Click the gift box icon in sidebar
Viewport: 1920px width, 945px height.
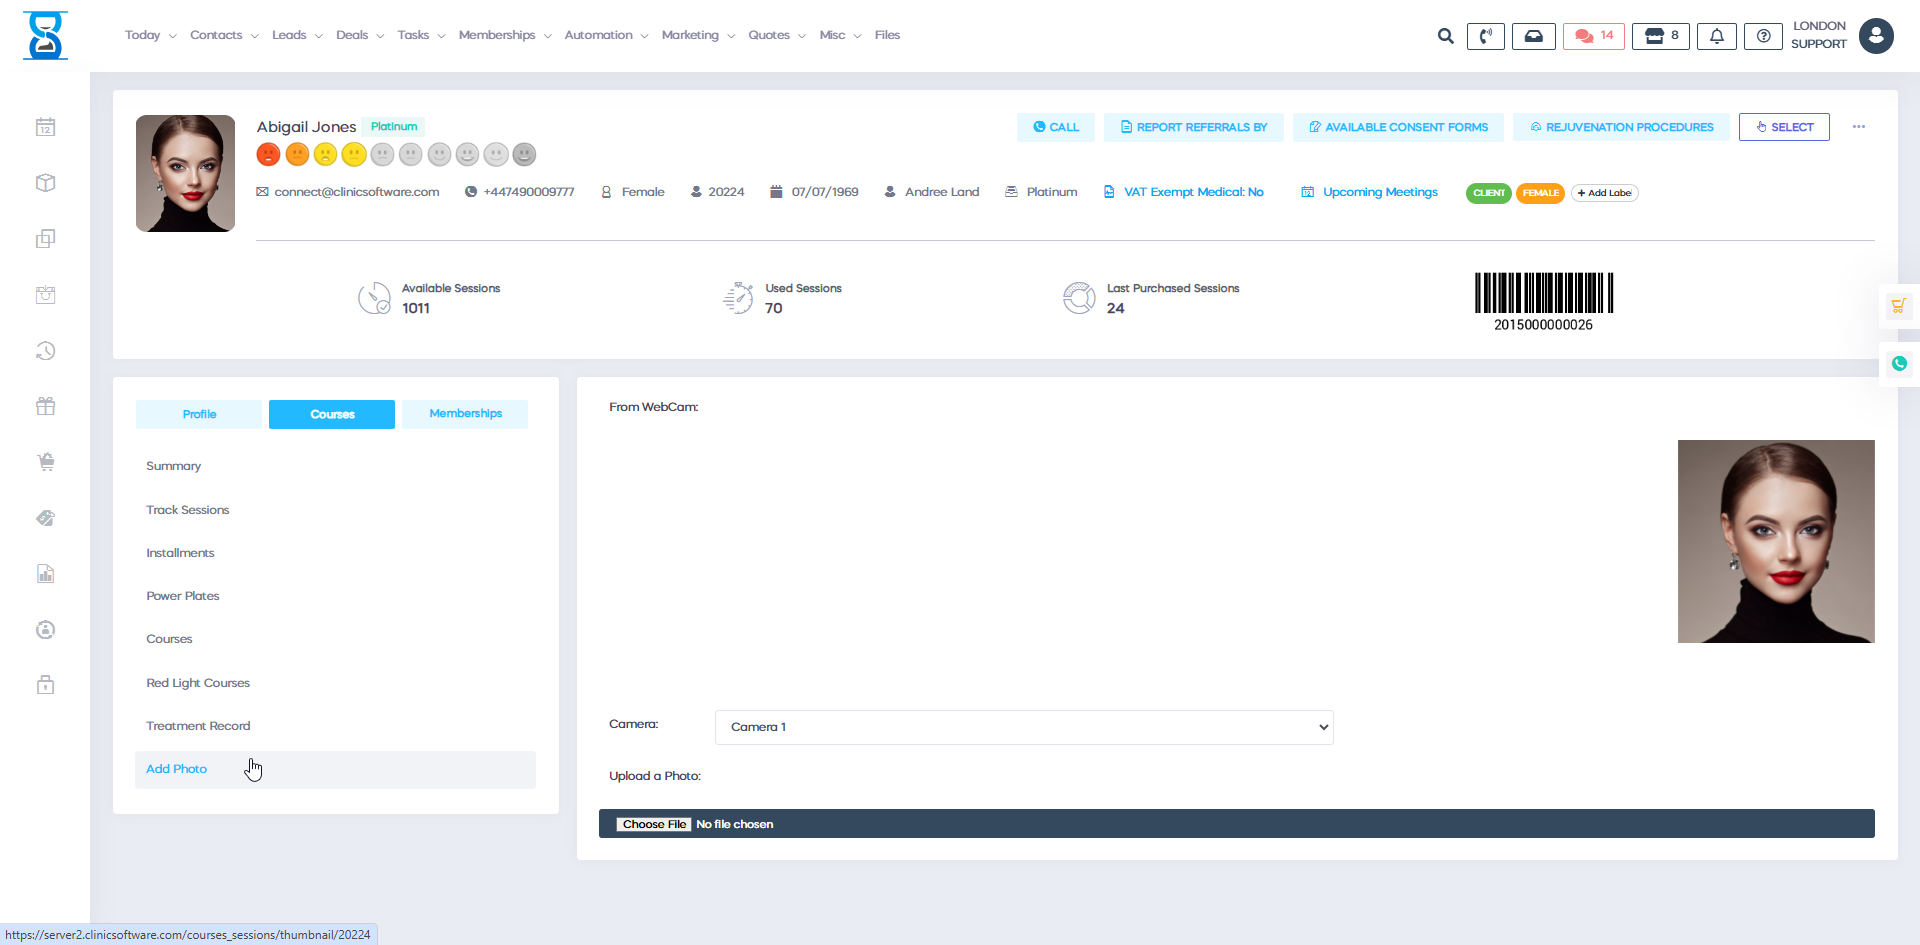pyautogui.click(x=46, y=406)
